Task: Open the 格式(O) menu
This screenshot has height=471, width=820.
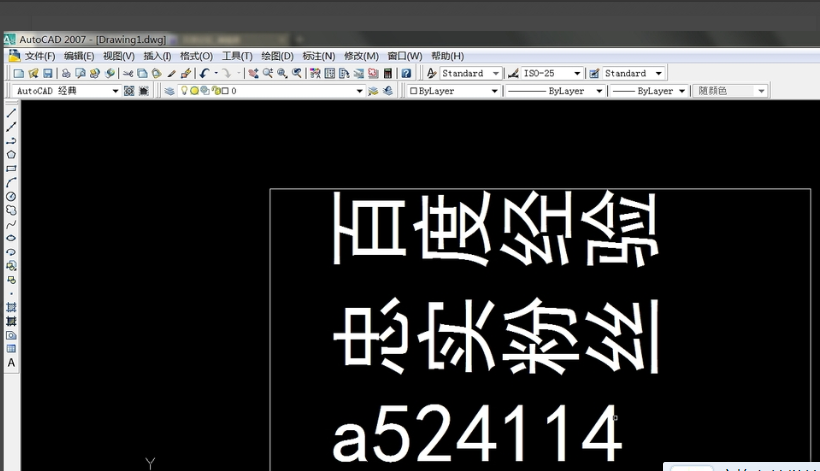Action: tap(196, 56)
